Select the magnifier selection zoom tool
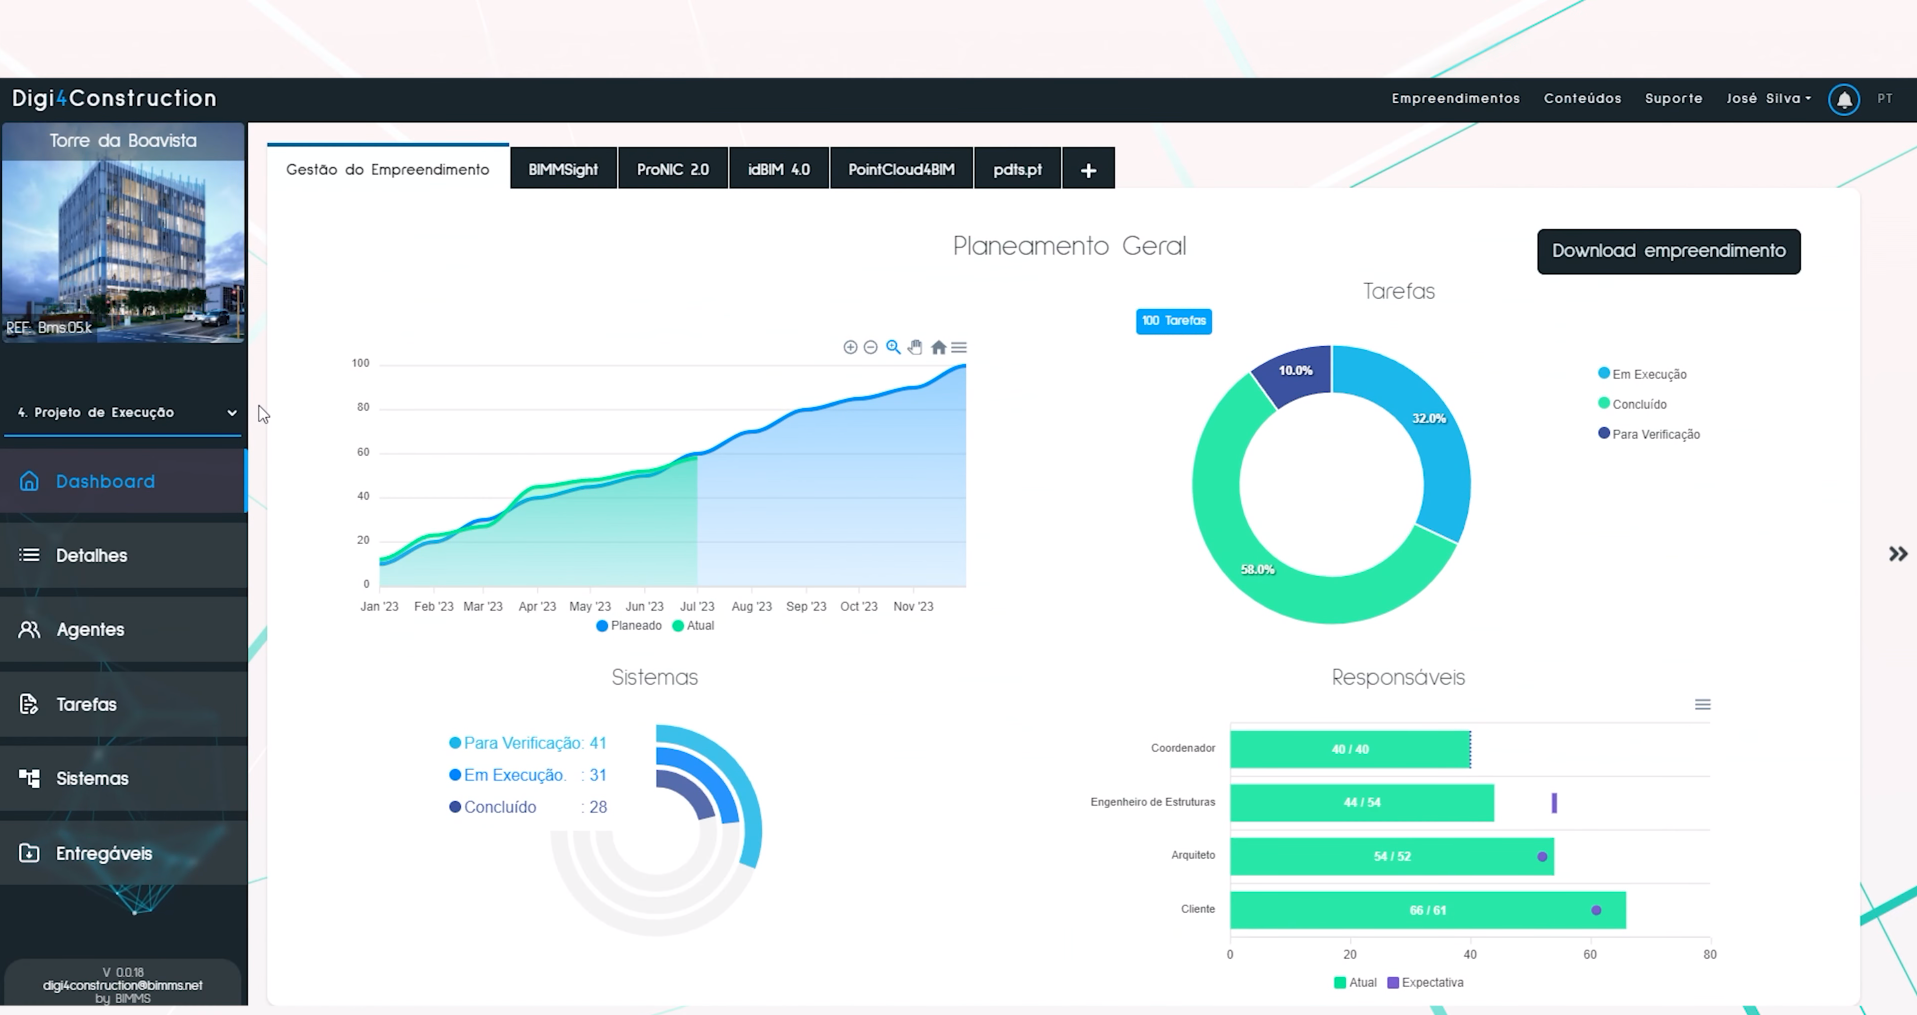 coord(893,347)
